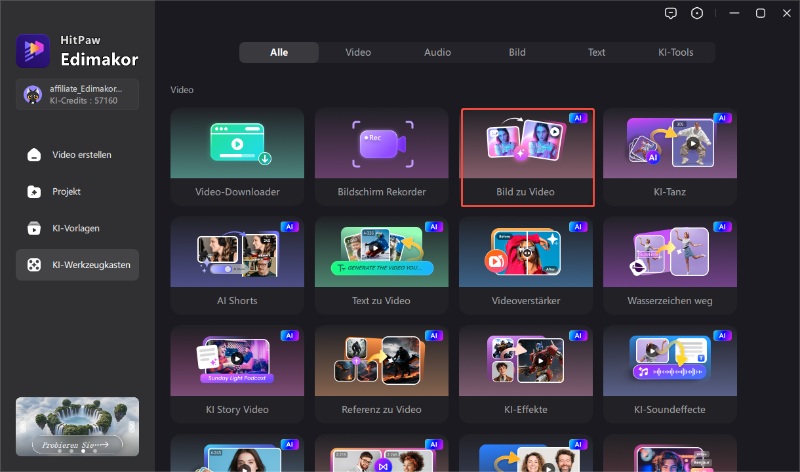Switch to the KI-Tools tab

(676, 52)
